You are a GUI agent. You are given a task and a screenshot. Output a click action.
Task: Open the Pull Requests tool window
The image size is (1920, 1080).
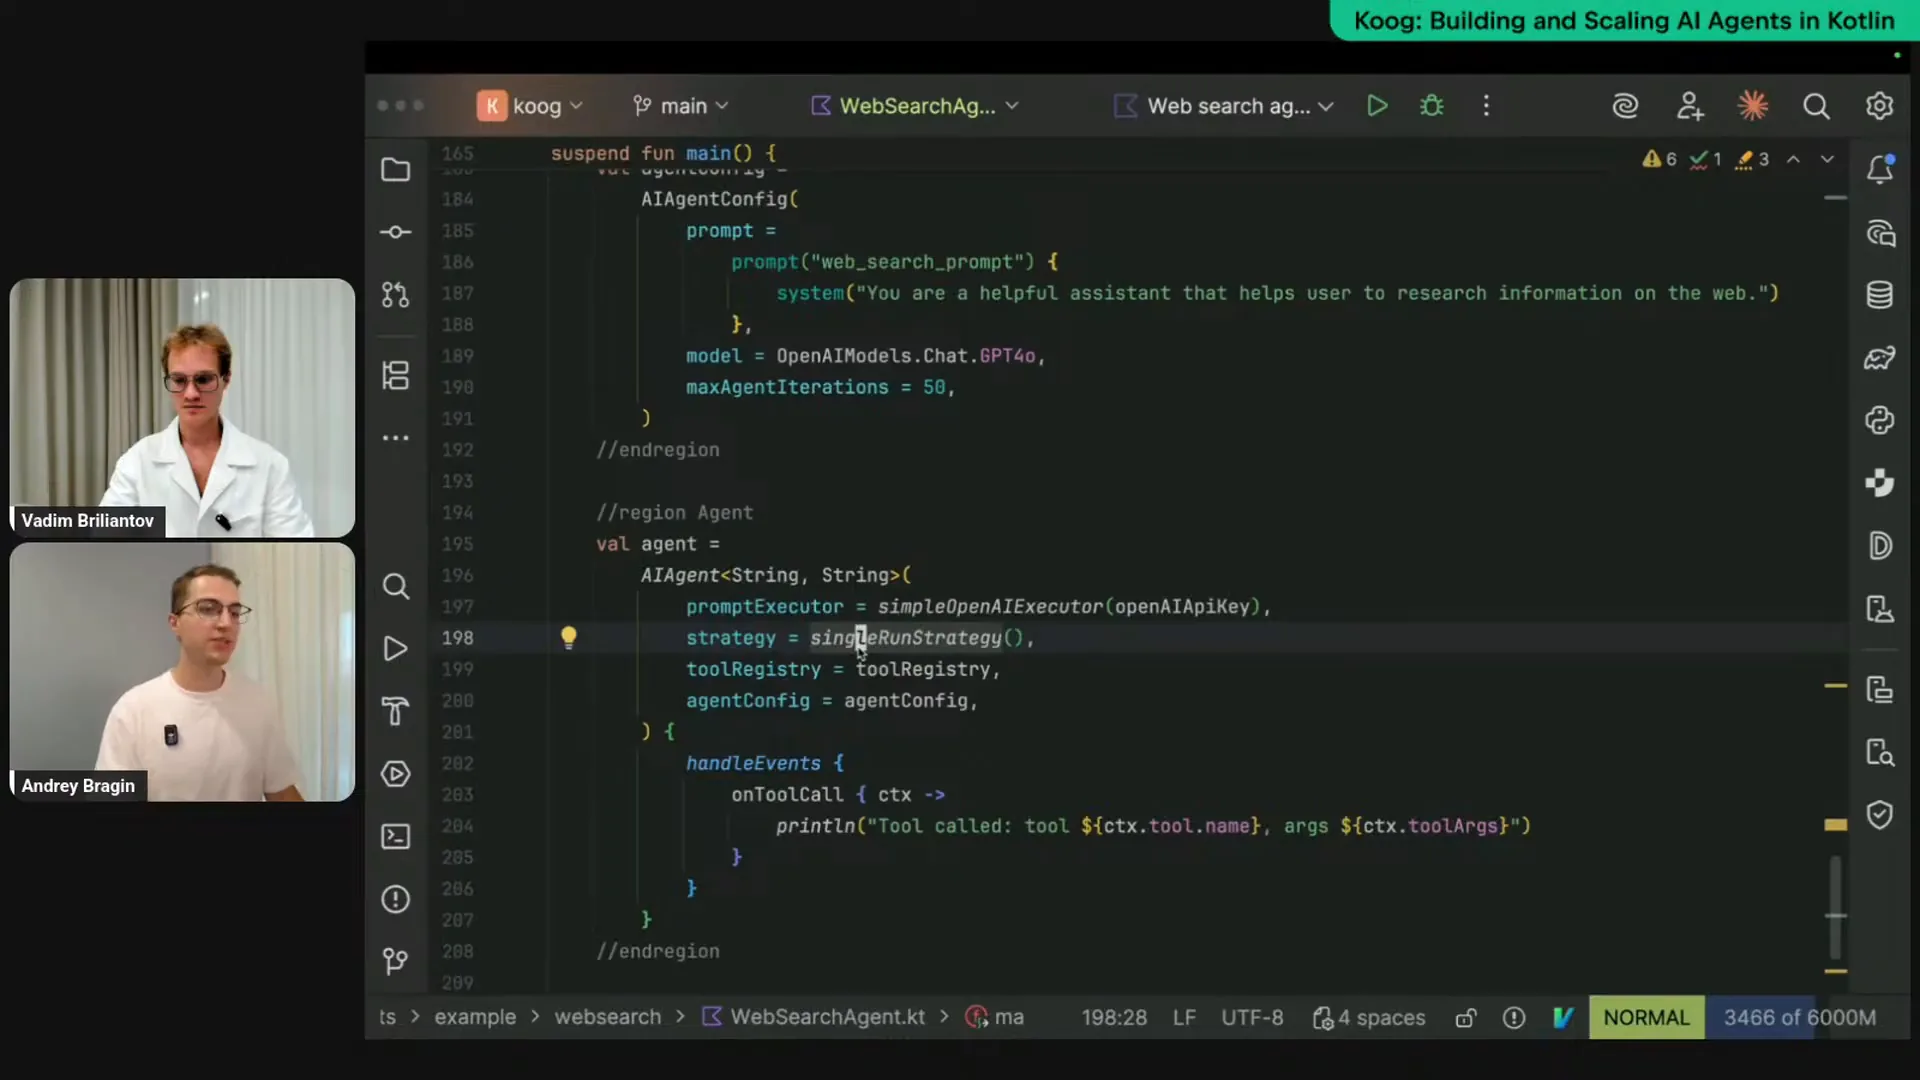(x=396, y=295)
